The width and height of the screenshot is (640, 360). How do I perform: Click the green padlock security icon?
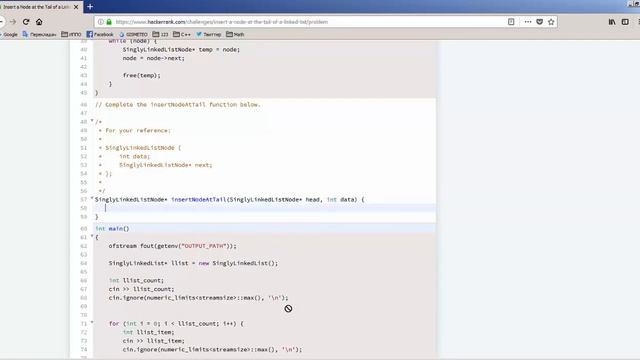109,22
